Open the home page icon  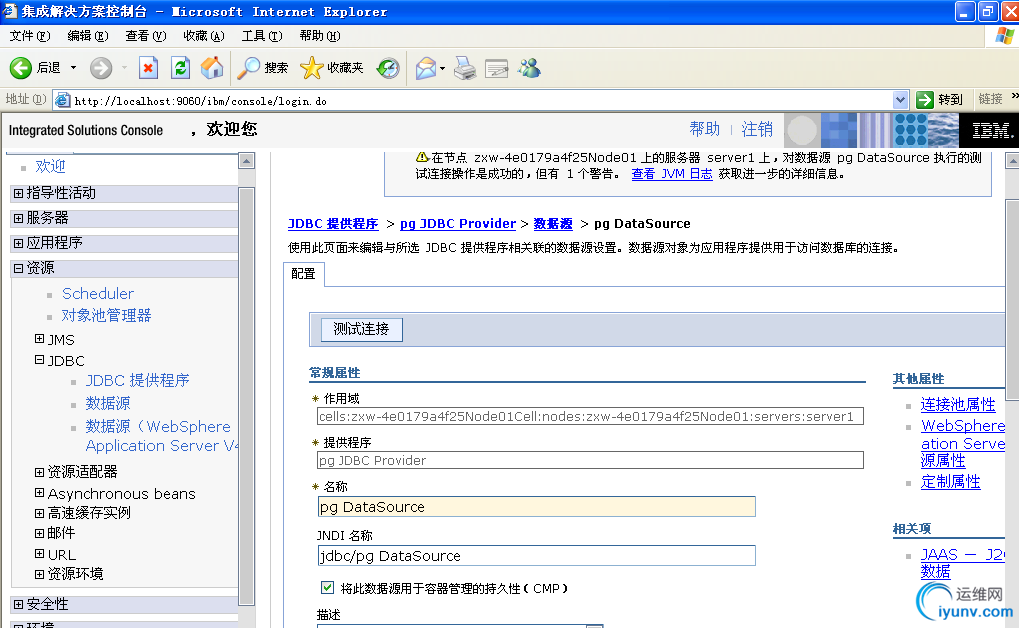click(x=212, y=68)
